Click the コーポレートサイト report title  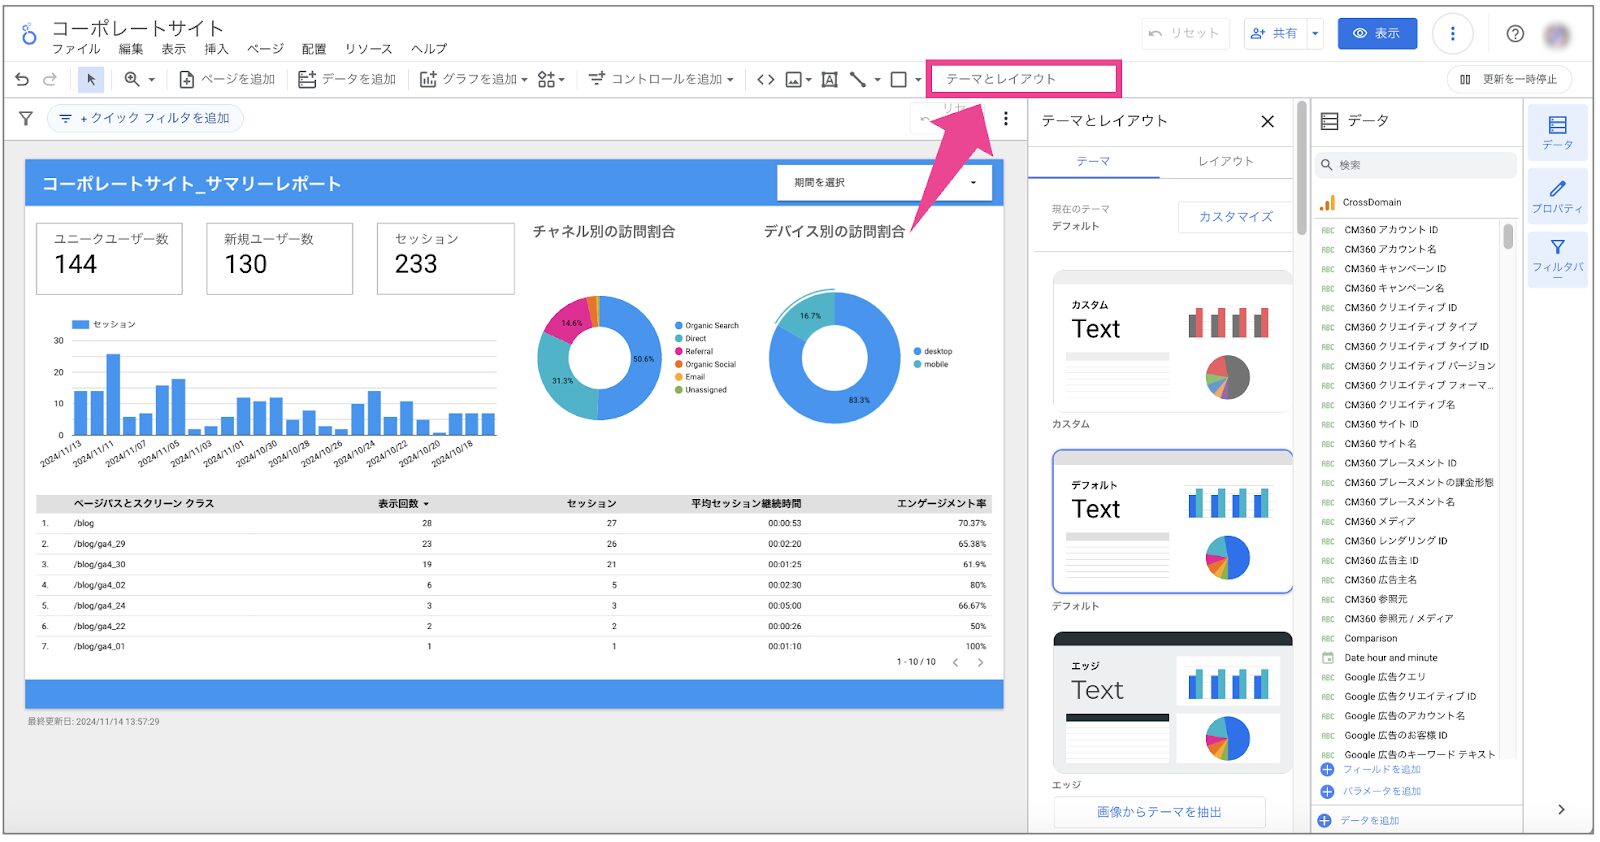point(138,28)
